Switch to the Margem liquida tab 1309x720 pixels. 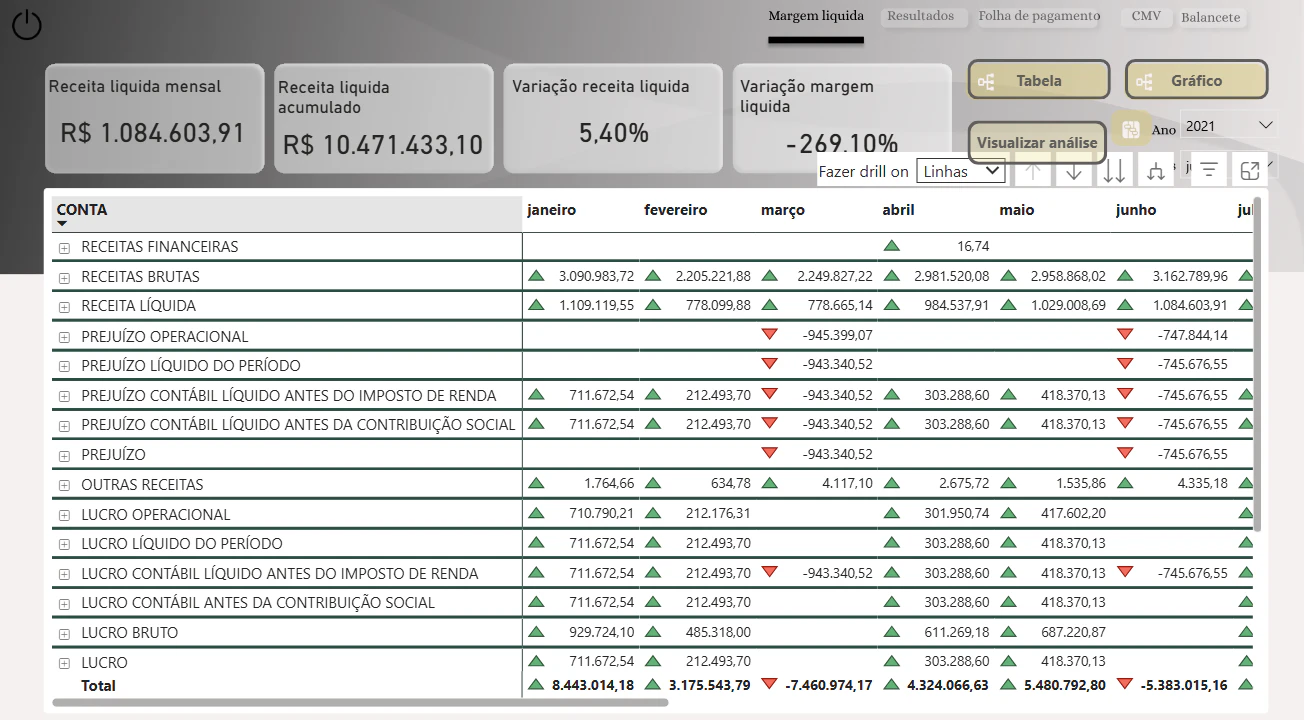coord(816,16)
